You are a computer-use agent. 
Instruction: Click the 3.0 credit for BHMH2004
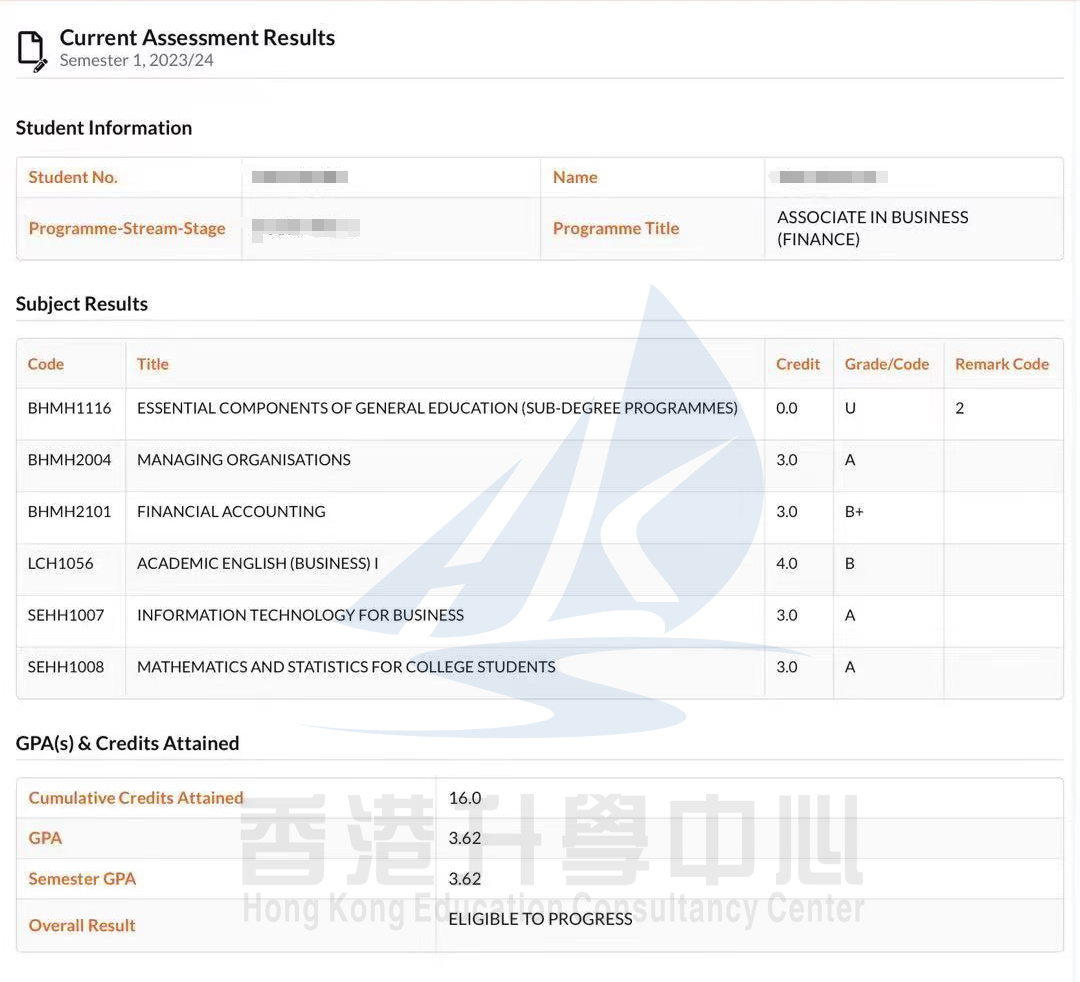click(x=787, y=460)
